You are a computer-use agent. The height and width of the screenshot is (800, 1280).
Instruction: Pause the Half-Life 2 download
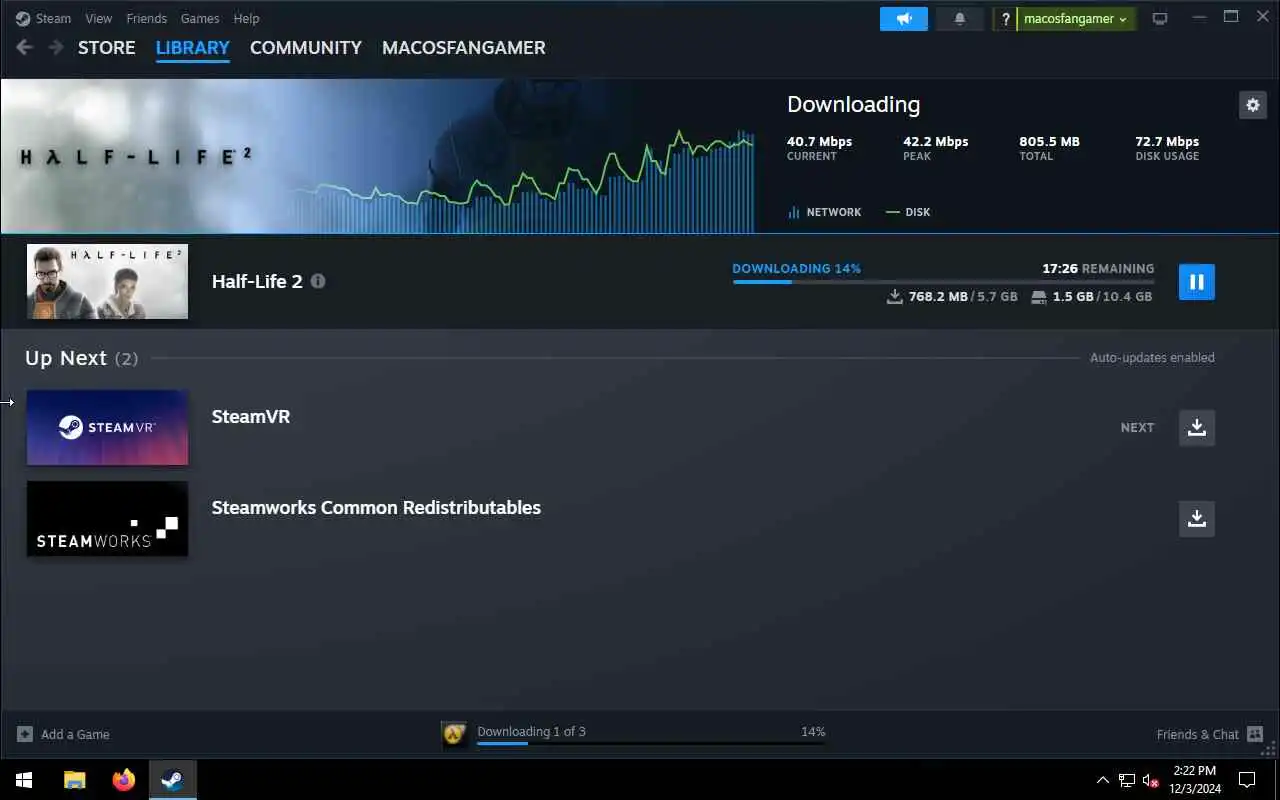click(x=1197, y=282)
